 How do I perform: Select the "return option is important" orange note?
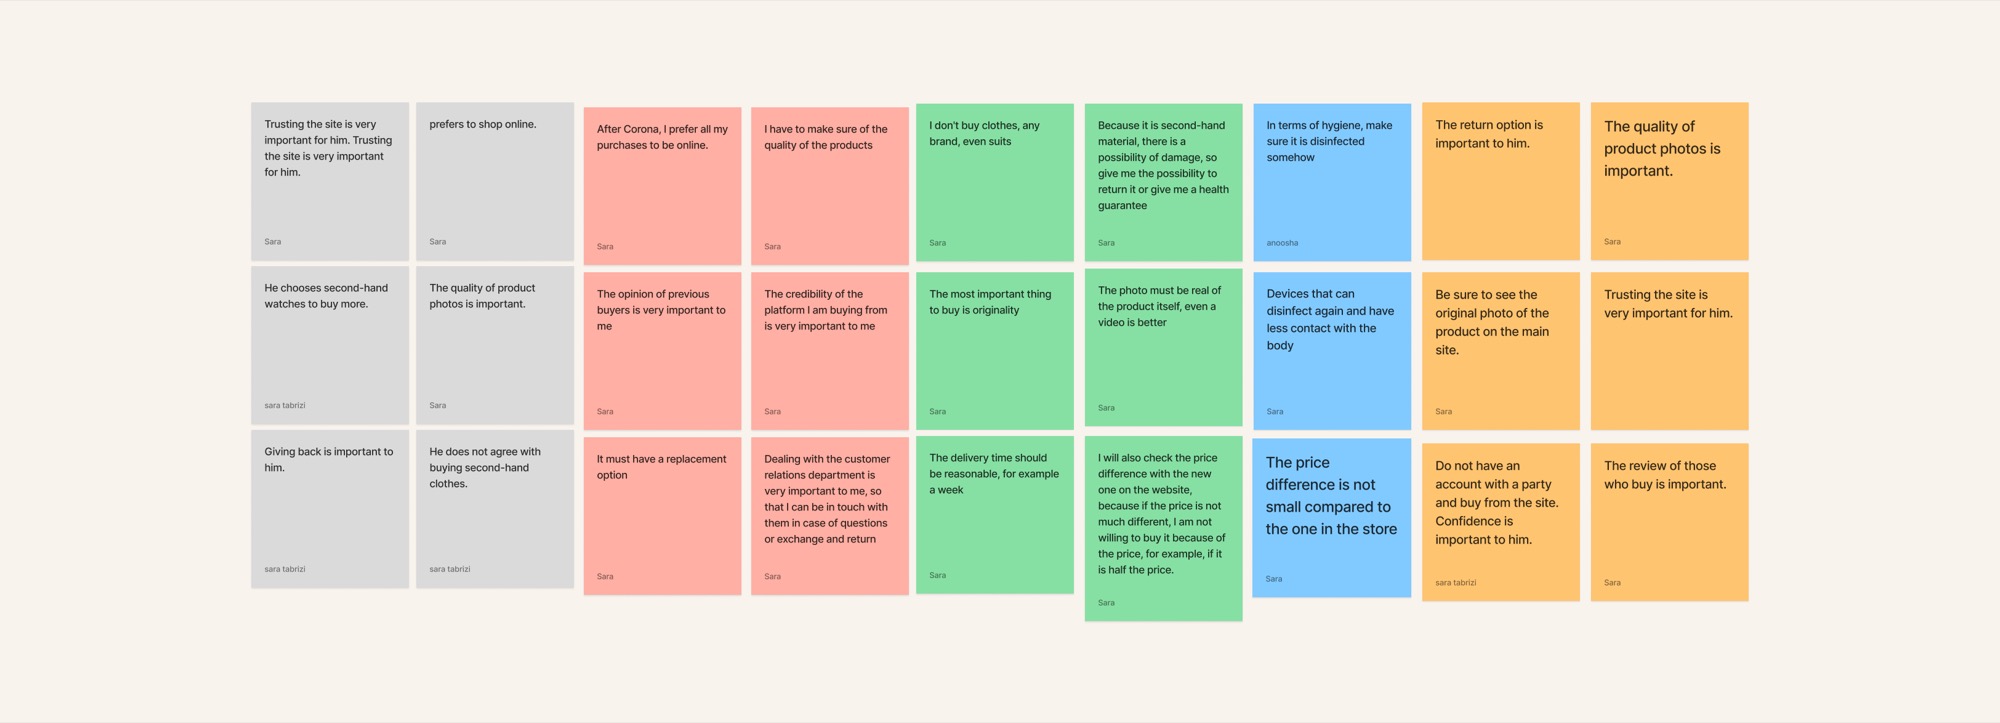[1500, 182]
